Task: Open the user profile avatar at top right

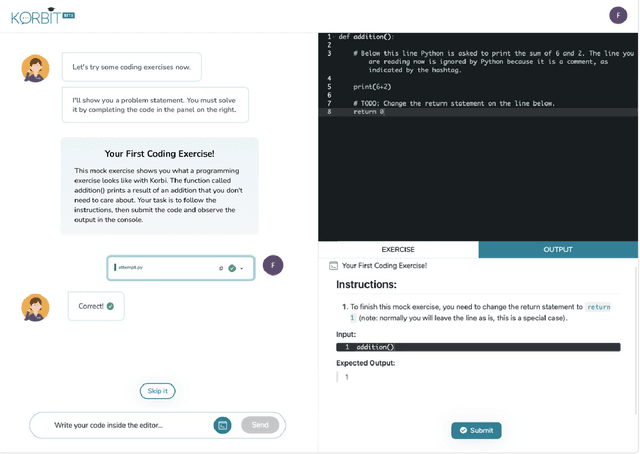Action: coord(618,15)
